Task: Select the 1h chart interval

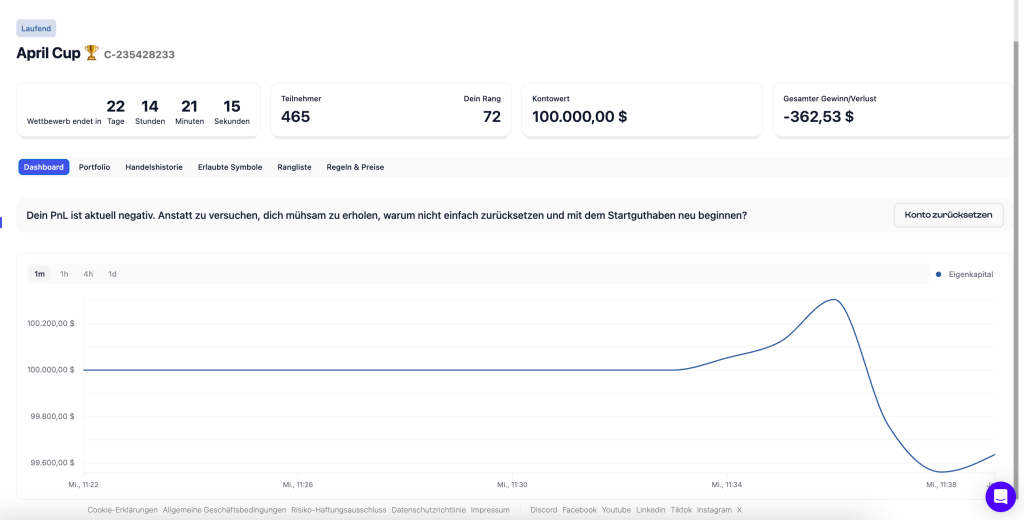Action: tap(64, 274)
